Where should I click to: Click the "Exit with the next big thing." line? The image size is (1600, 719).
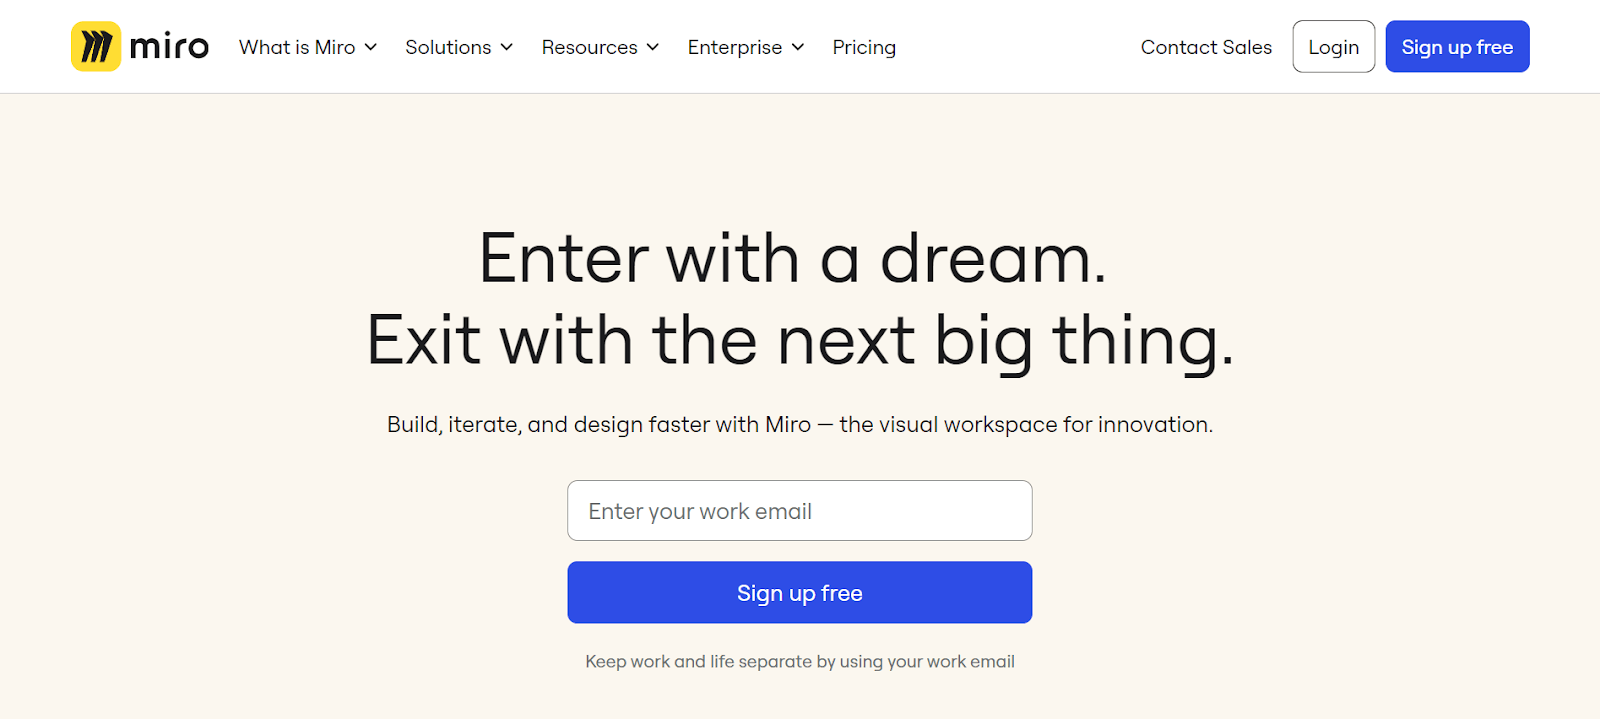click(800, 340)
